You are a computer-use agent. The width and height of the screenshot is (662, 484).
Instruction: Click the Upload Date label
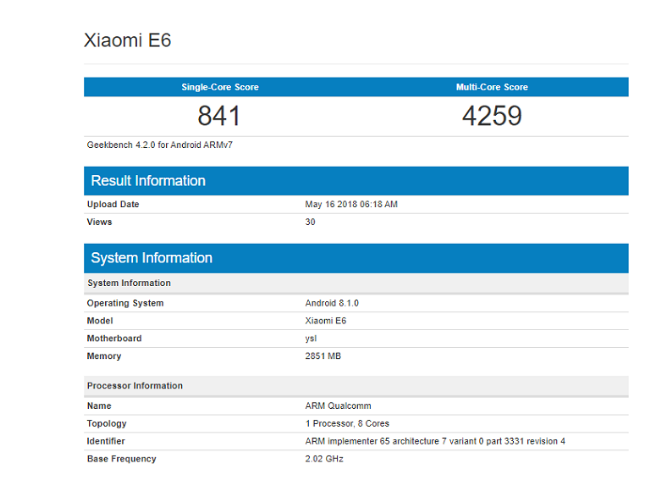click(x=113, y=204)
